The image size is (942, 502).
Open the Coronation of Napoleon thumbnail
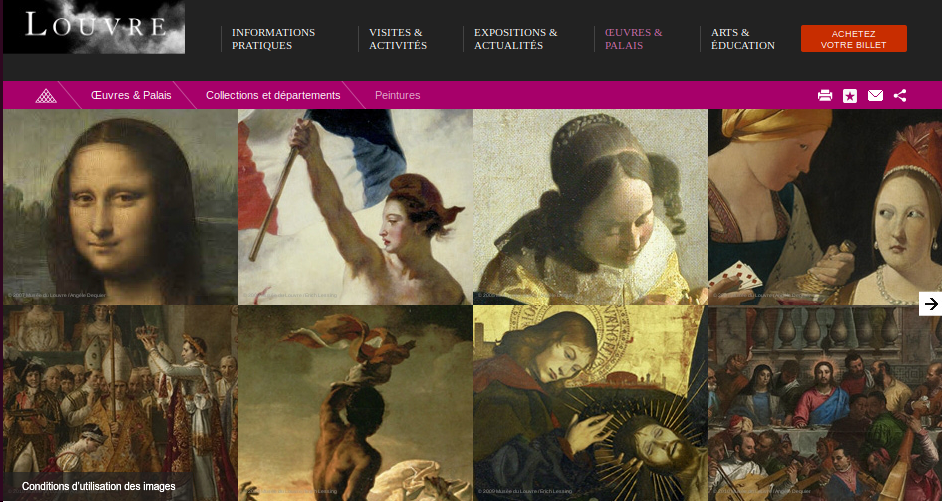tap(120, 402)
